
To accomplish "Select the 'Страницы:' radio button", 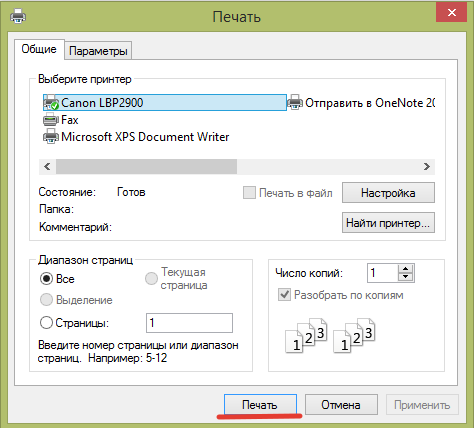I will click(x=46, y=323).
